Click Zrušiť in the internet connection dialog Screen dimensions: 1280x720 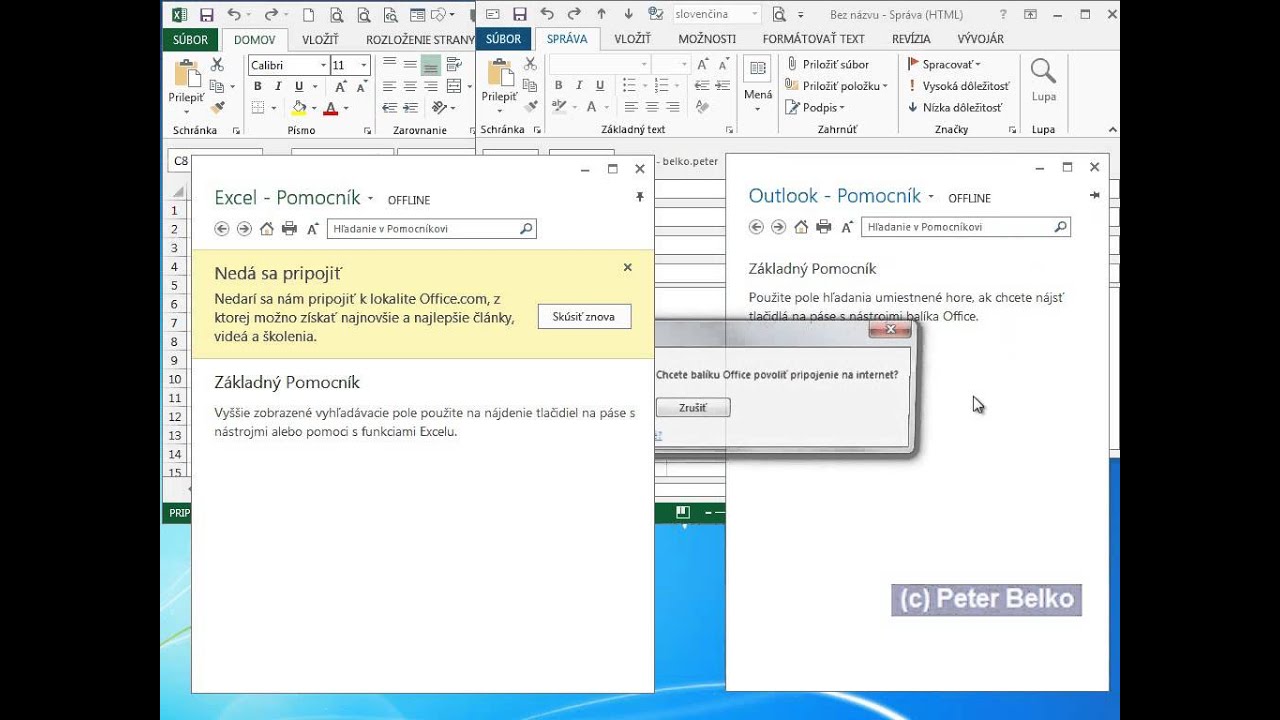tap(693, 407)
